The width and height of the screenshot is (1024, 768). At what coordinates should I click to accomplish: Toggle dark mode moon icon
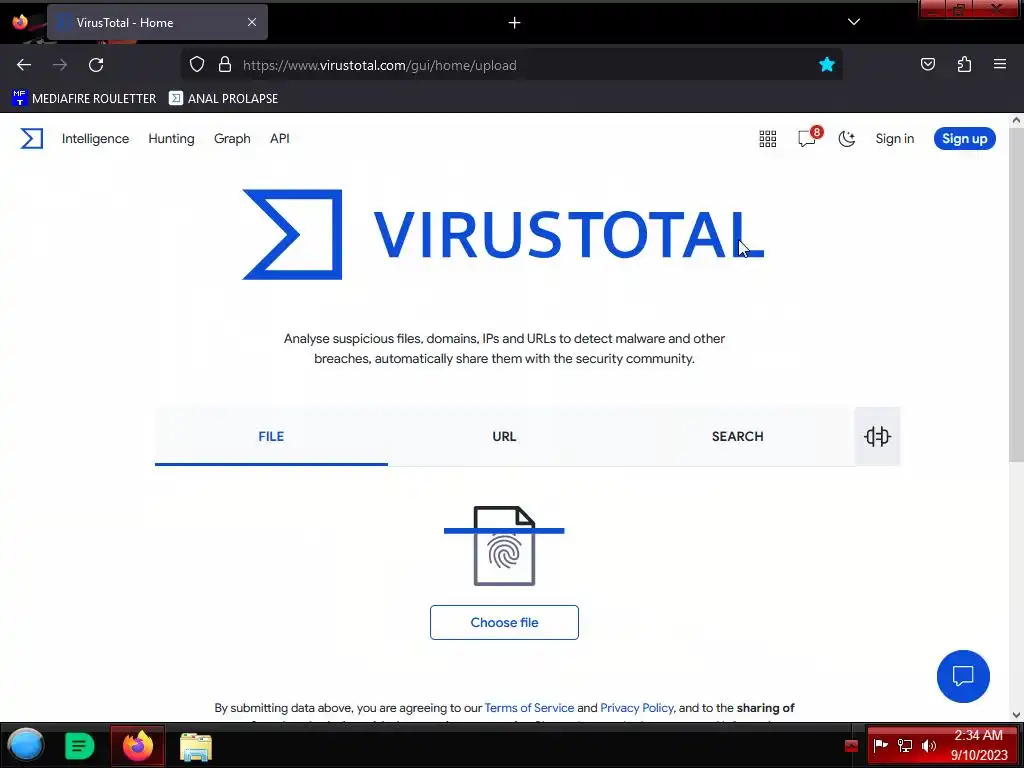coord(847,138)
